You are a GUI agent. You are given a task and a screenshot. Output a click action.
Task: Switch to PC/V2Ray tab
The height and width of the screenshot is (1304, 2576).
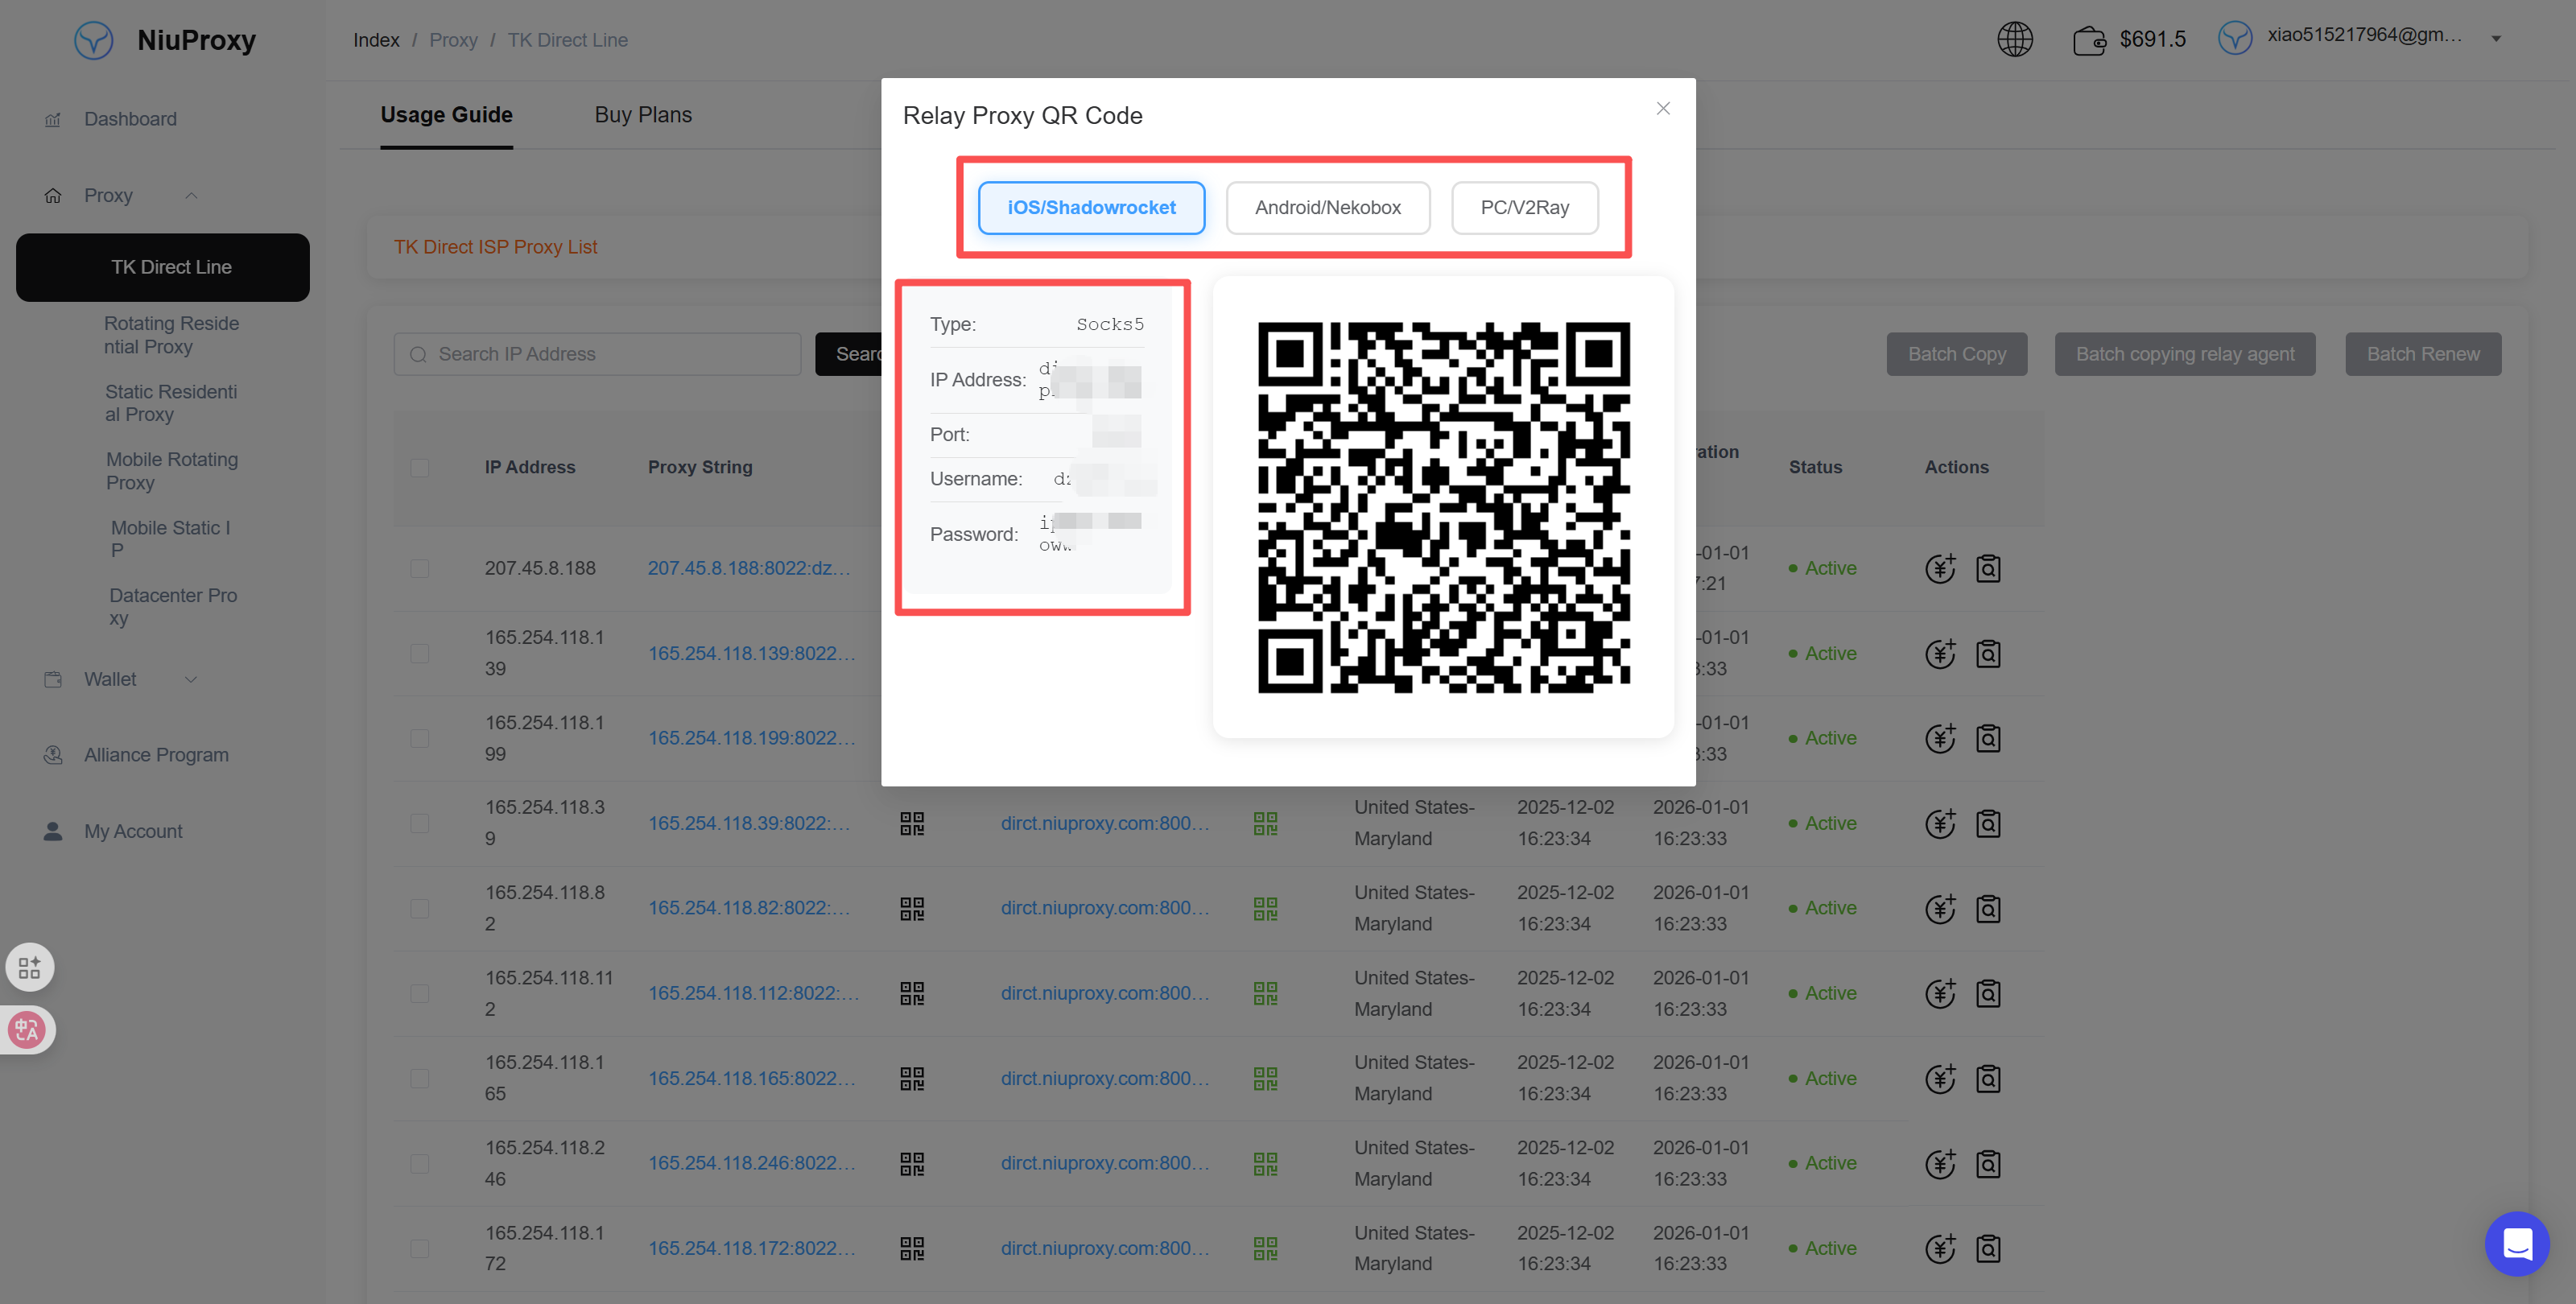tap(1524, 207)
